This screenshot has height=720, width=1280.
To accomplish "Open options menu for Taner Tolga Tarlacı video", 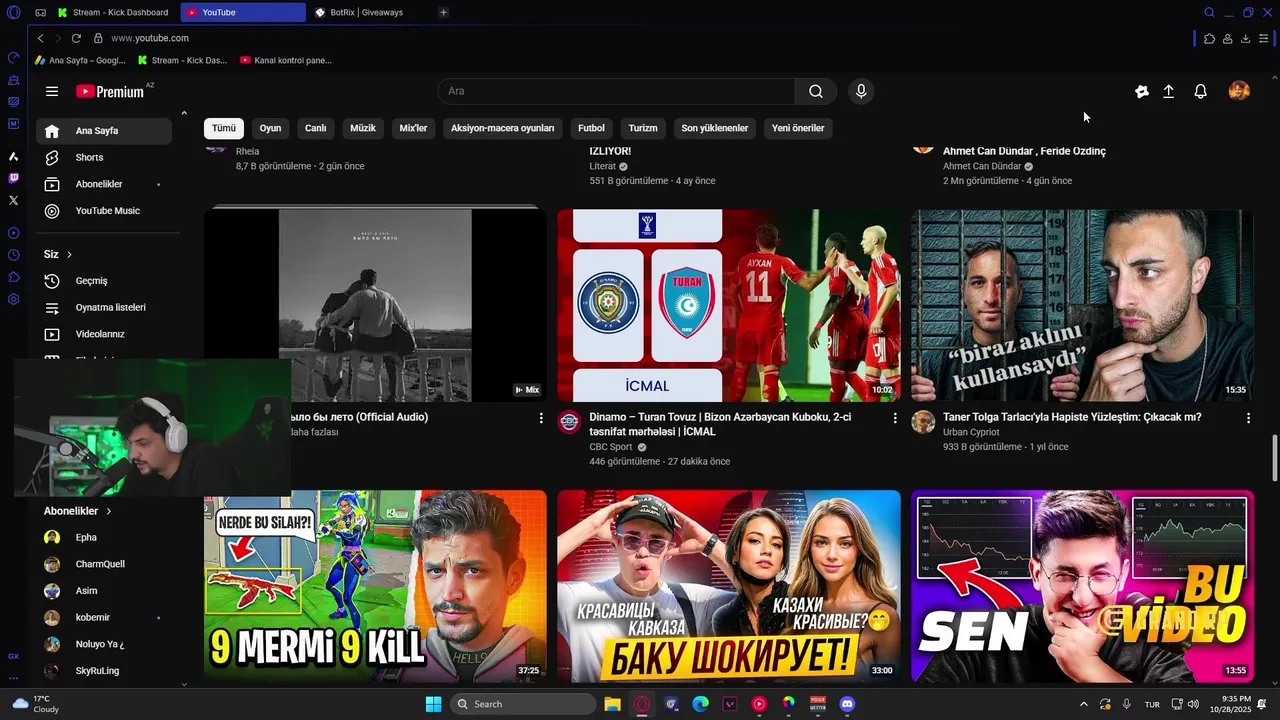I will 1248,418.
